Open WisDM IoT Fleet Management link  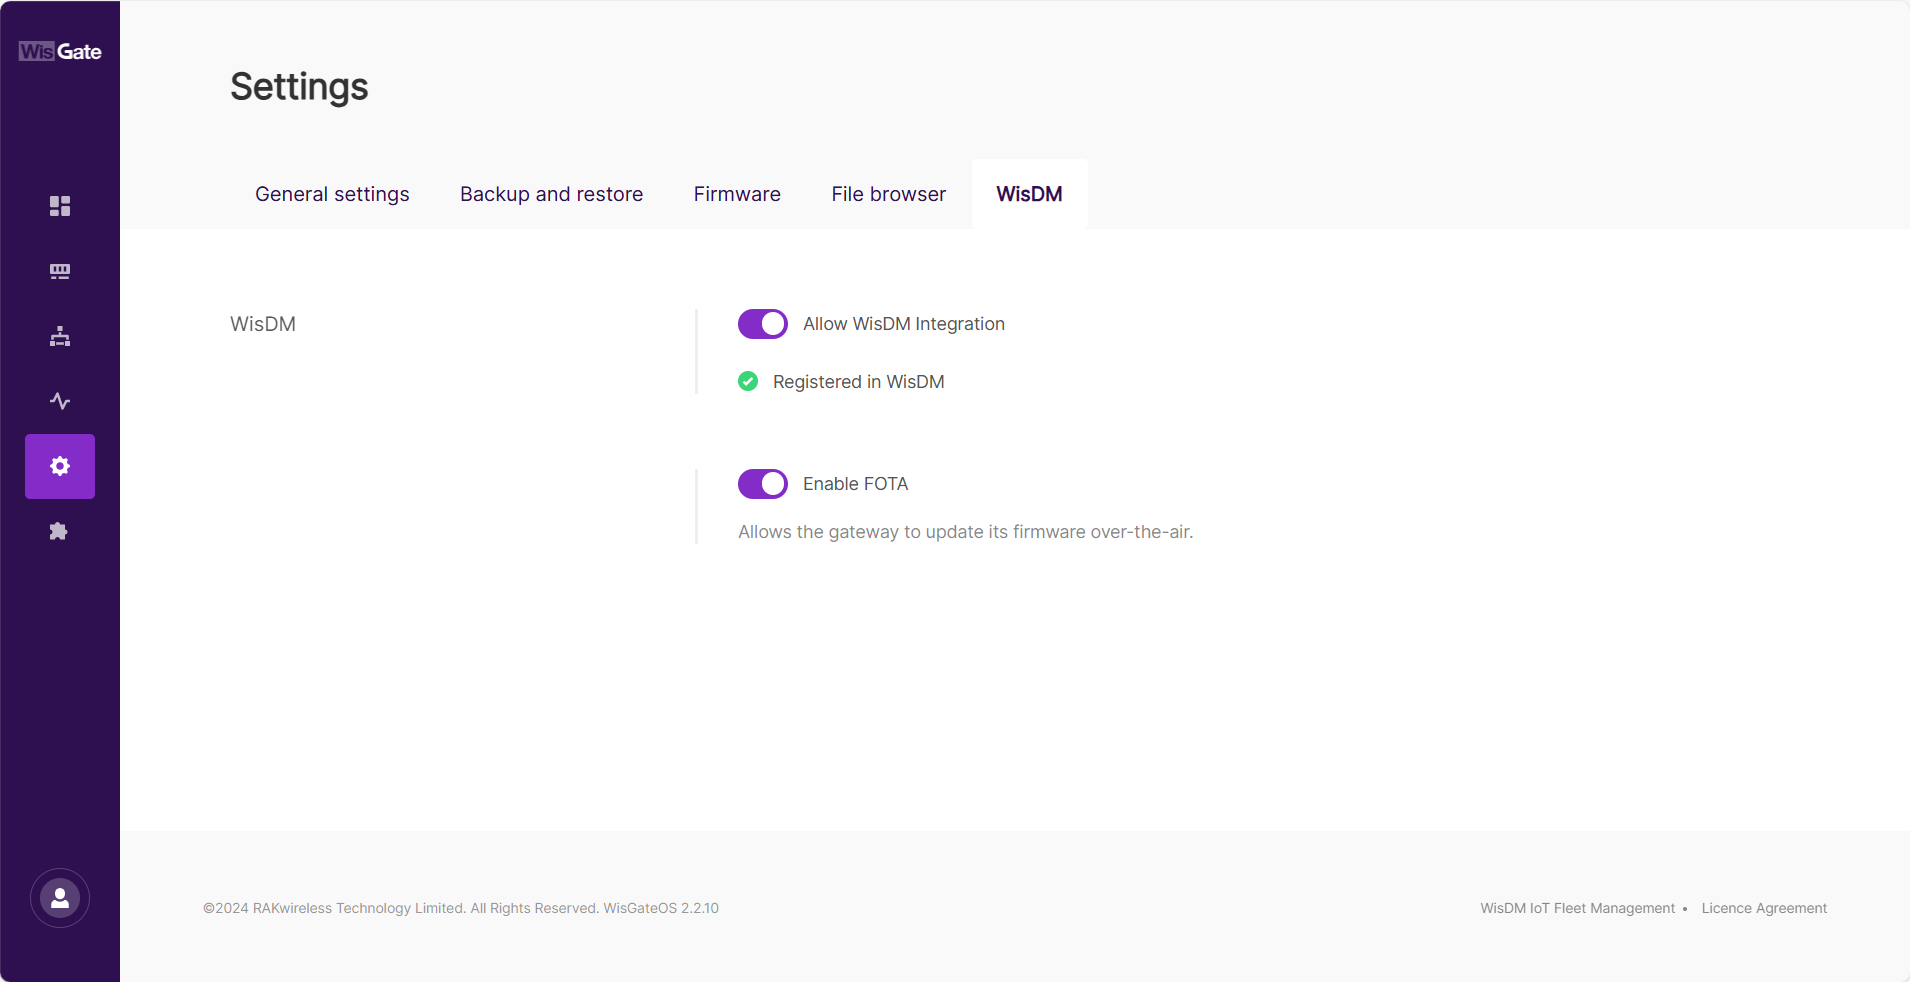click(x=1577, y=908)
